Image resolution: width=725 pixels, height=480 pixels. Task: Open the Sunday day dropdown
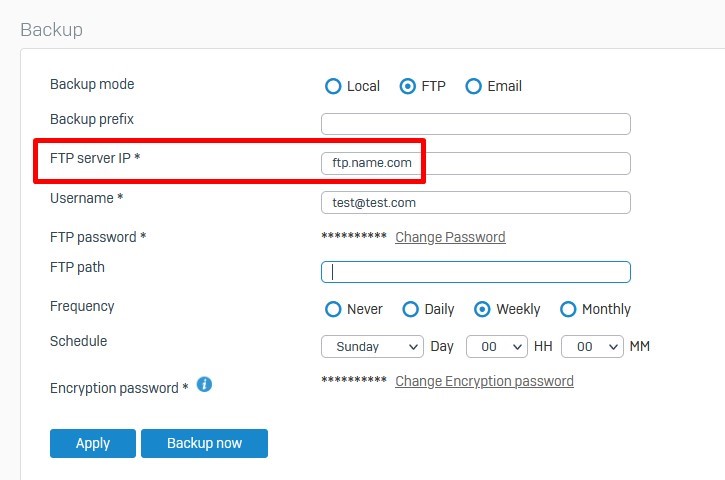coord(372,346)
